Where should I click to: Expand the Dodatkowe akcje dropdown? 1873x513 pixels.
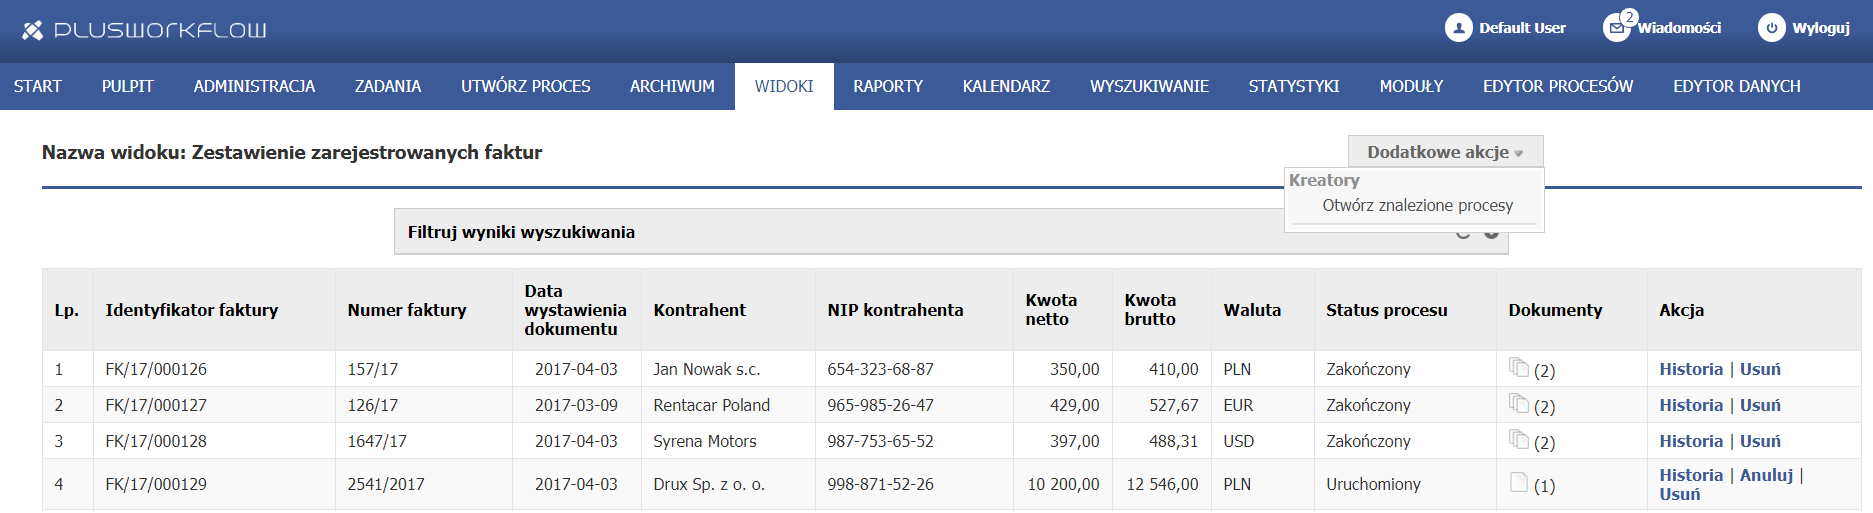click(x=1445, y=152)
